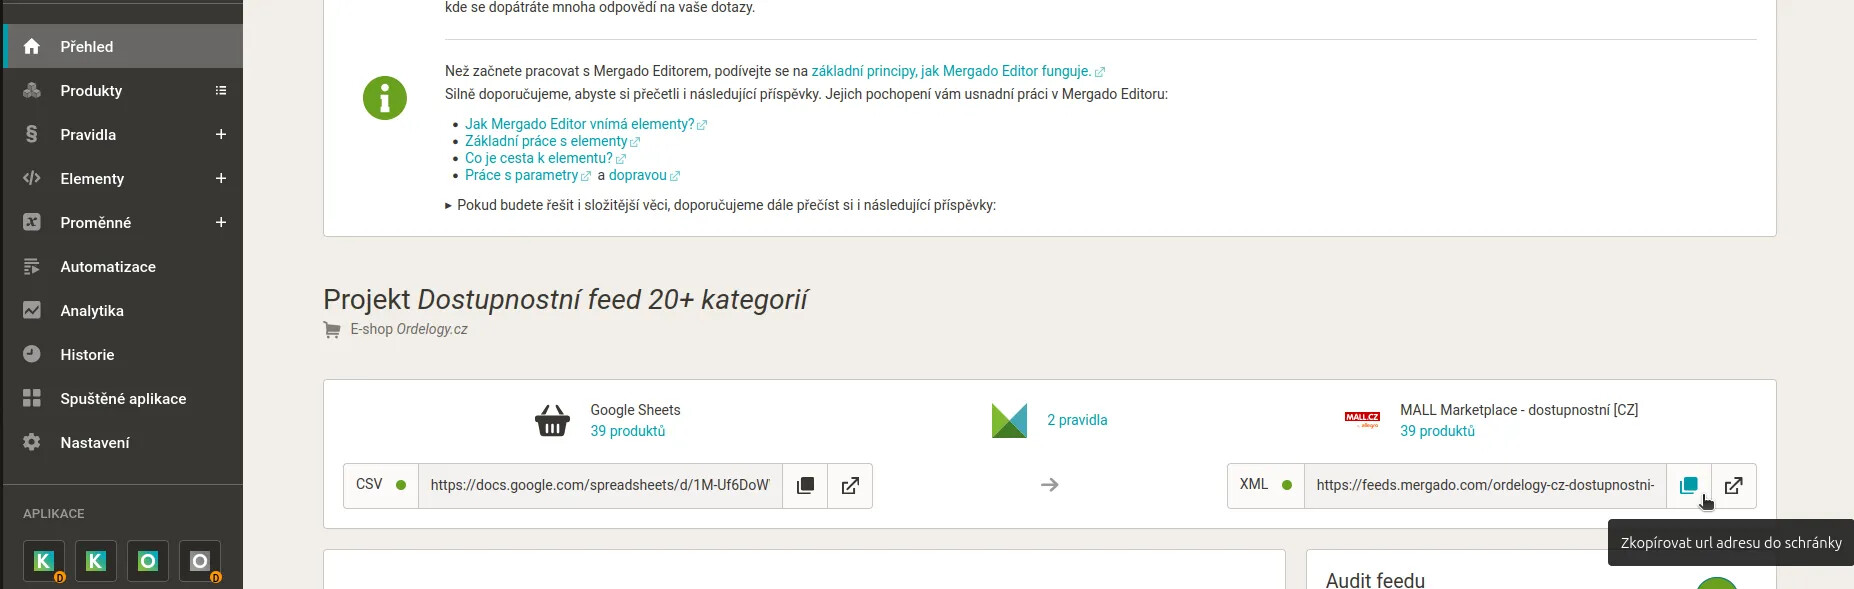The image size is (1854, 589).
Task: Go to Automatizace in the sidebar
Action: point(108,267)
